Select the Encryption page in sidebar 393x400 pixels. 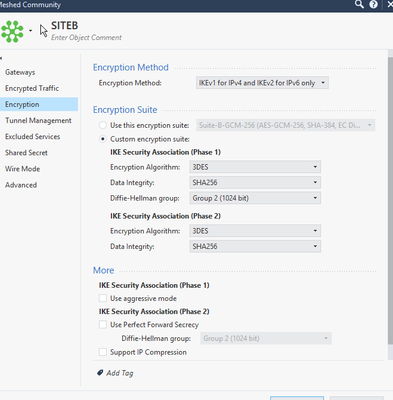[x=39, y=104]
